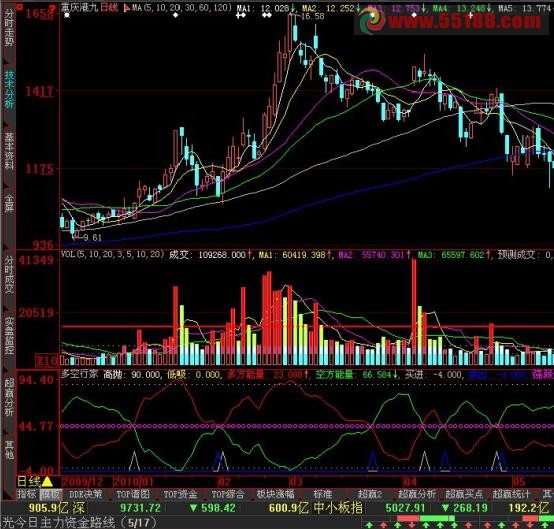This screenshot has width=554, height=529.
Task: Select the 模板 bottom tab
Action: (50, 494)
